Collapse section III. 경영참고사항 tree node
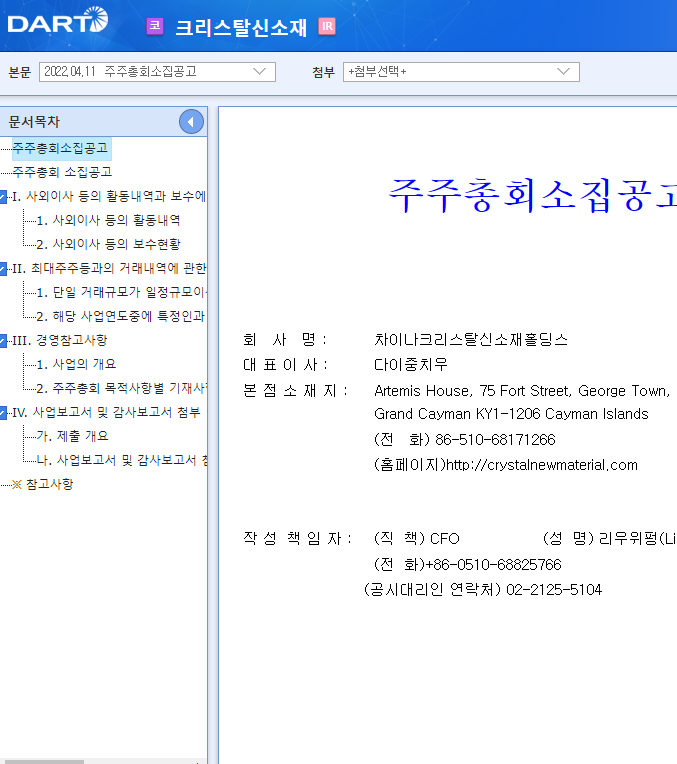 tap(3, 341)
